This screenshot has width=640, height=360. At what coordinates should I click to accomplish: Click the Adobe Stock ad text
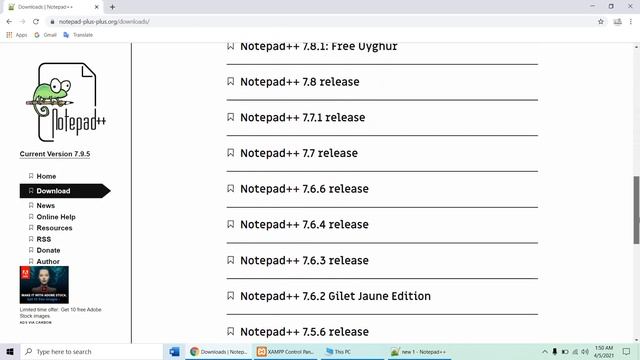(60, 313)
